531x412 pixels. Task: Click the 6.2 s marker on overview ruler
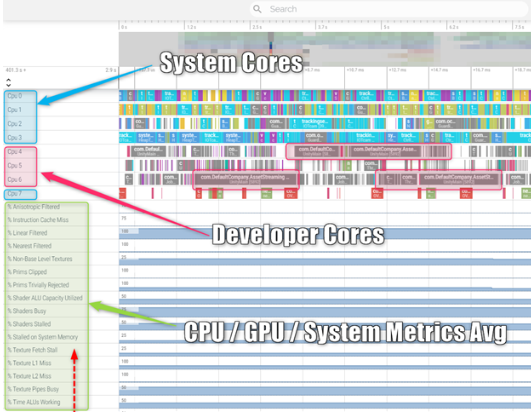454,27
